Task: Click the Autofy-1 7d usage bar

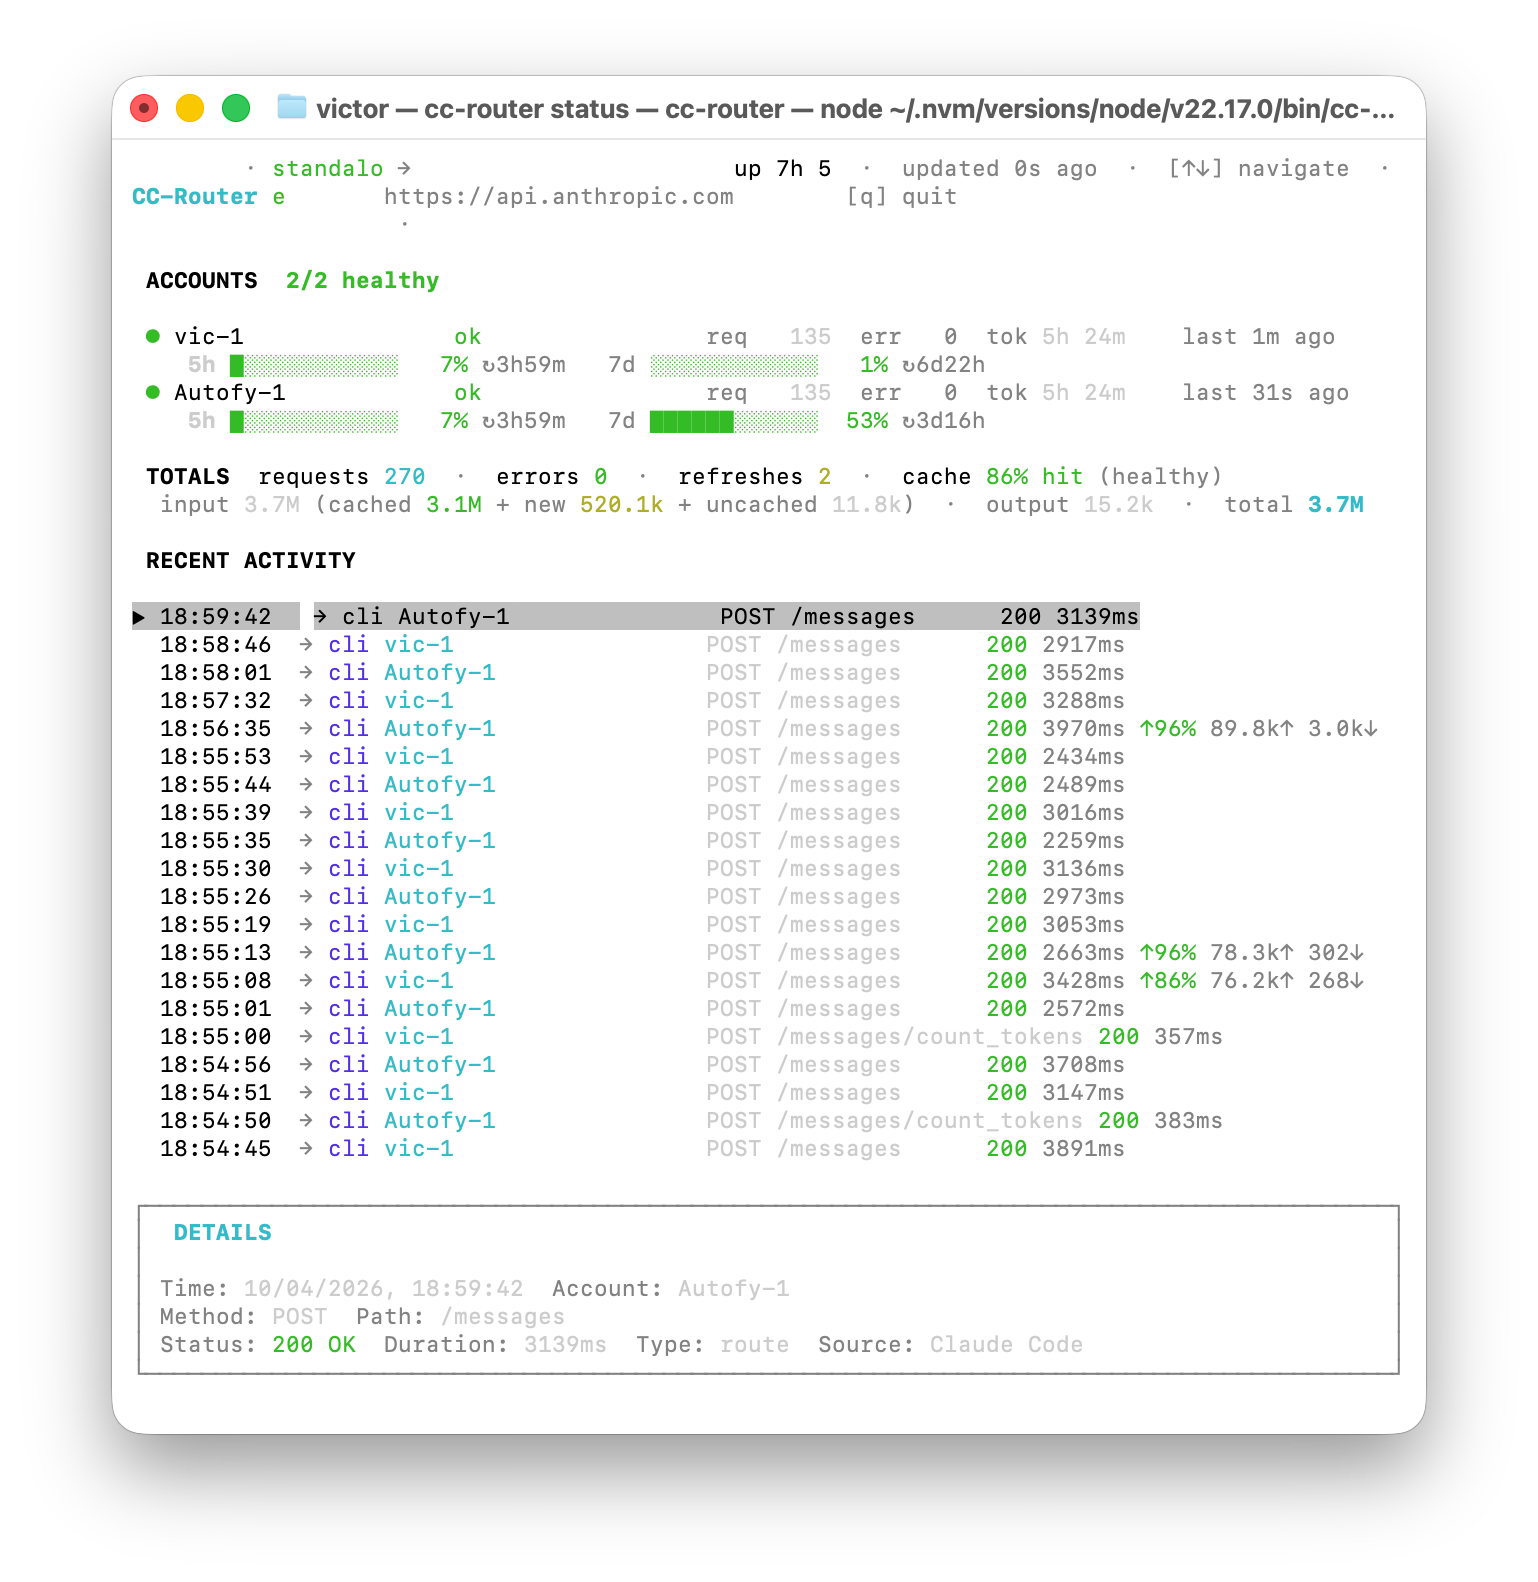Action: click(x=734, y=421)
